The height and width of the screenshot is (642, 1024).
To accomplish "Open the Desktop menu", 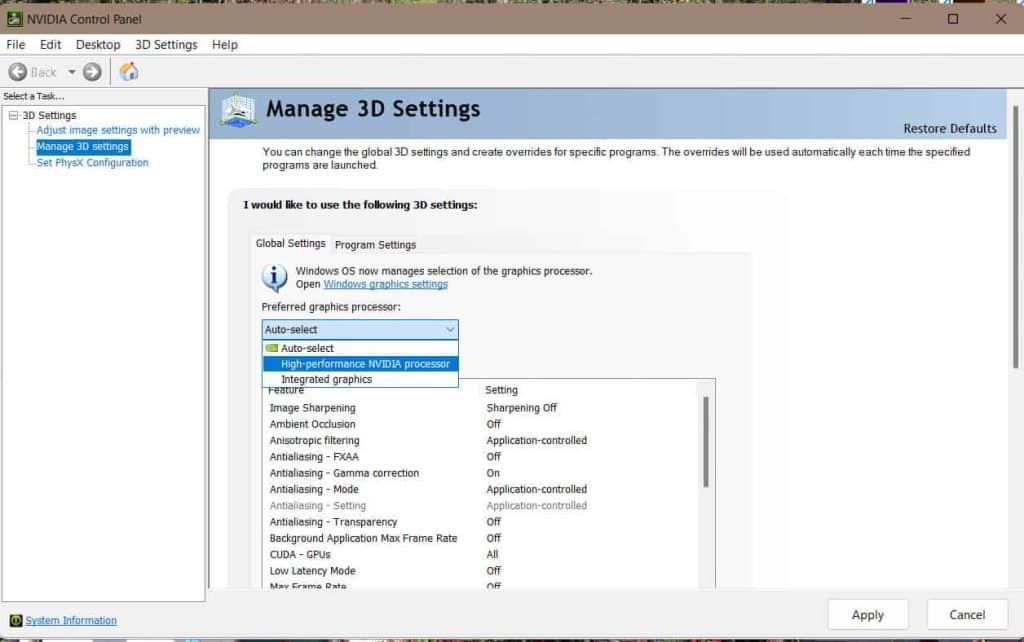I will click(x=98, y=44).
